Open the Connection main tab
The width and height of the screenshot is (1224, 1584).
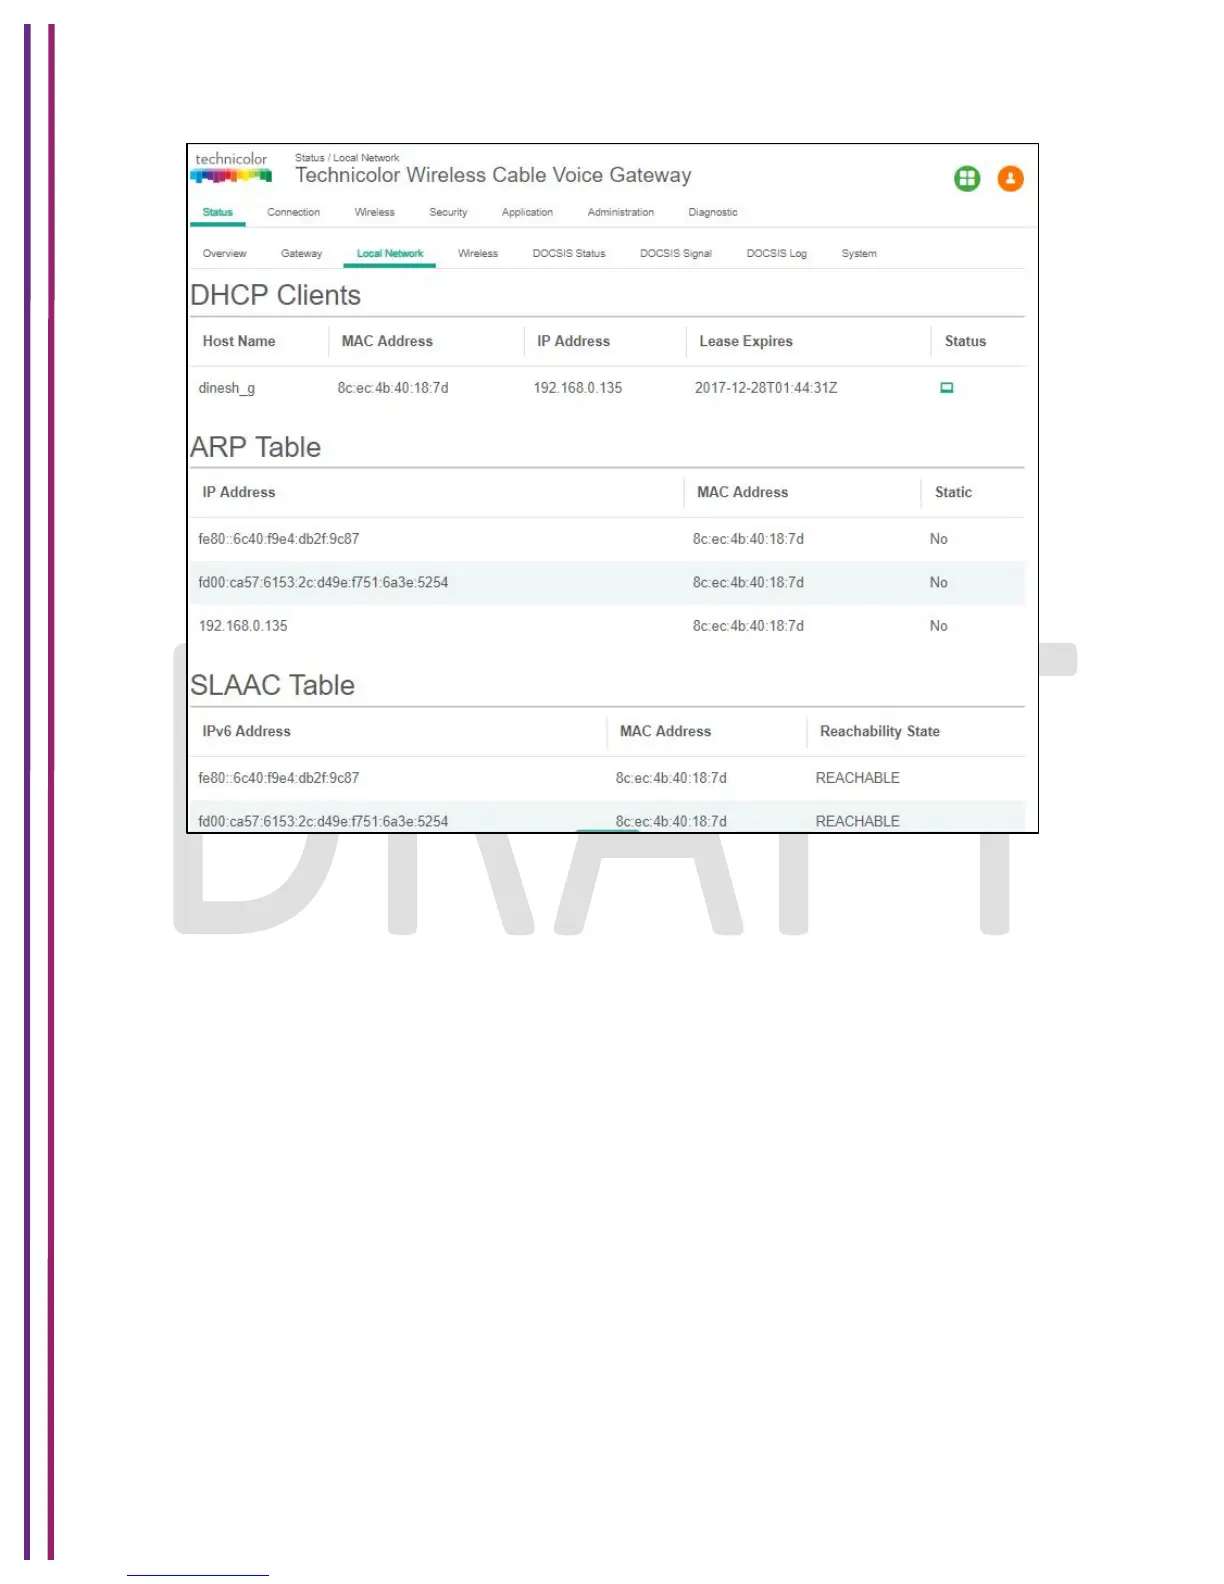[x=294, y=212]
